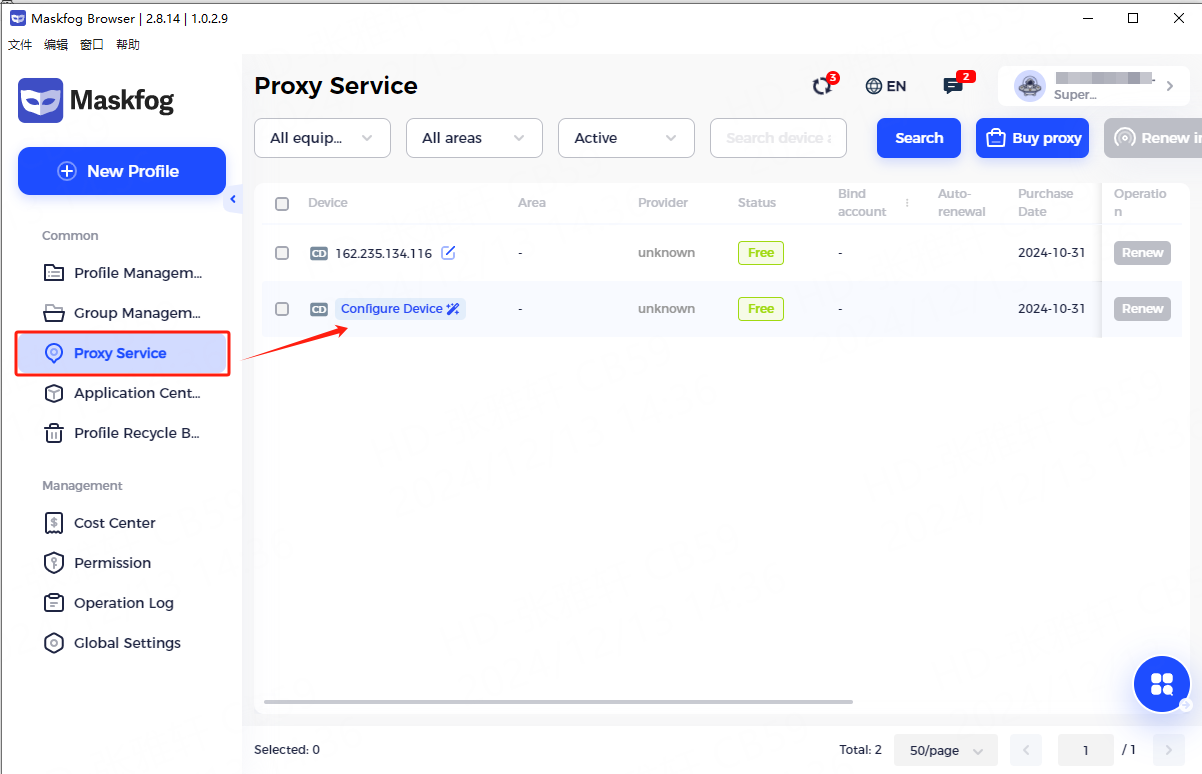Open the messages chat icon

[953, 86]
